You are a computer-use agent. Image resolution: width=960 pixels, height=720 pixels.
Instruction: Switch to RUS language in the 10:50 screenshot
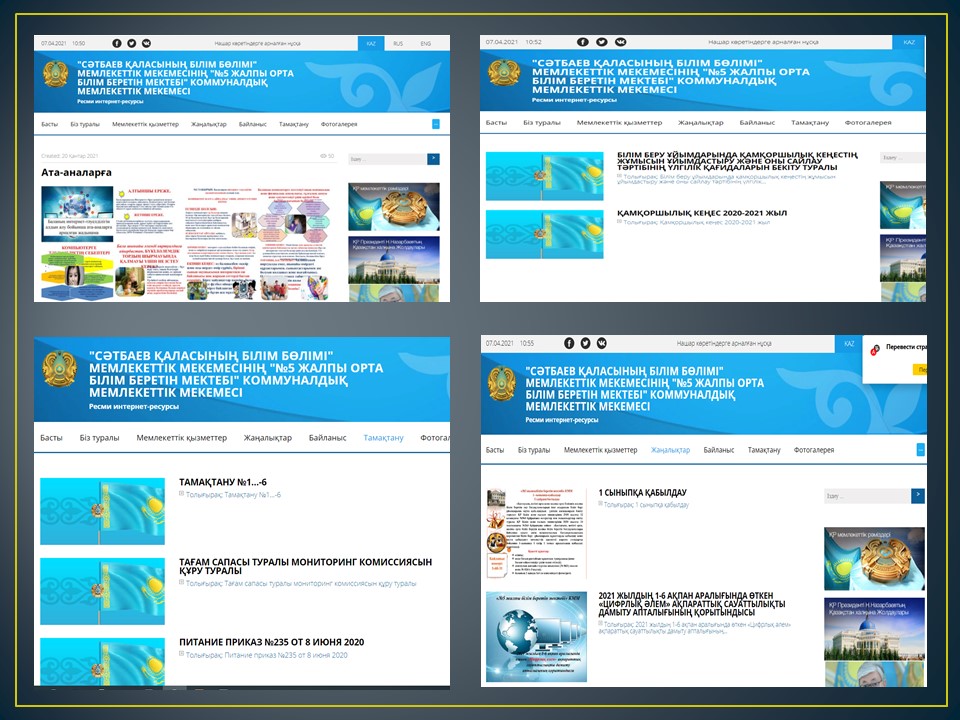click(x=398, y=43)
